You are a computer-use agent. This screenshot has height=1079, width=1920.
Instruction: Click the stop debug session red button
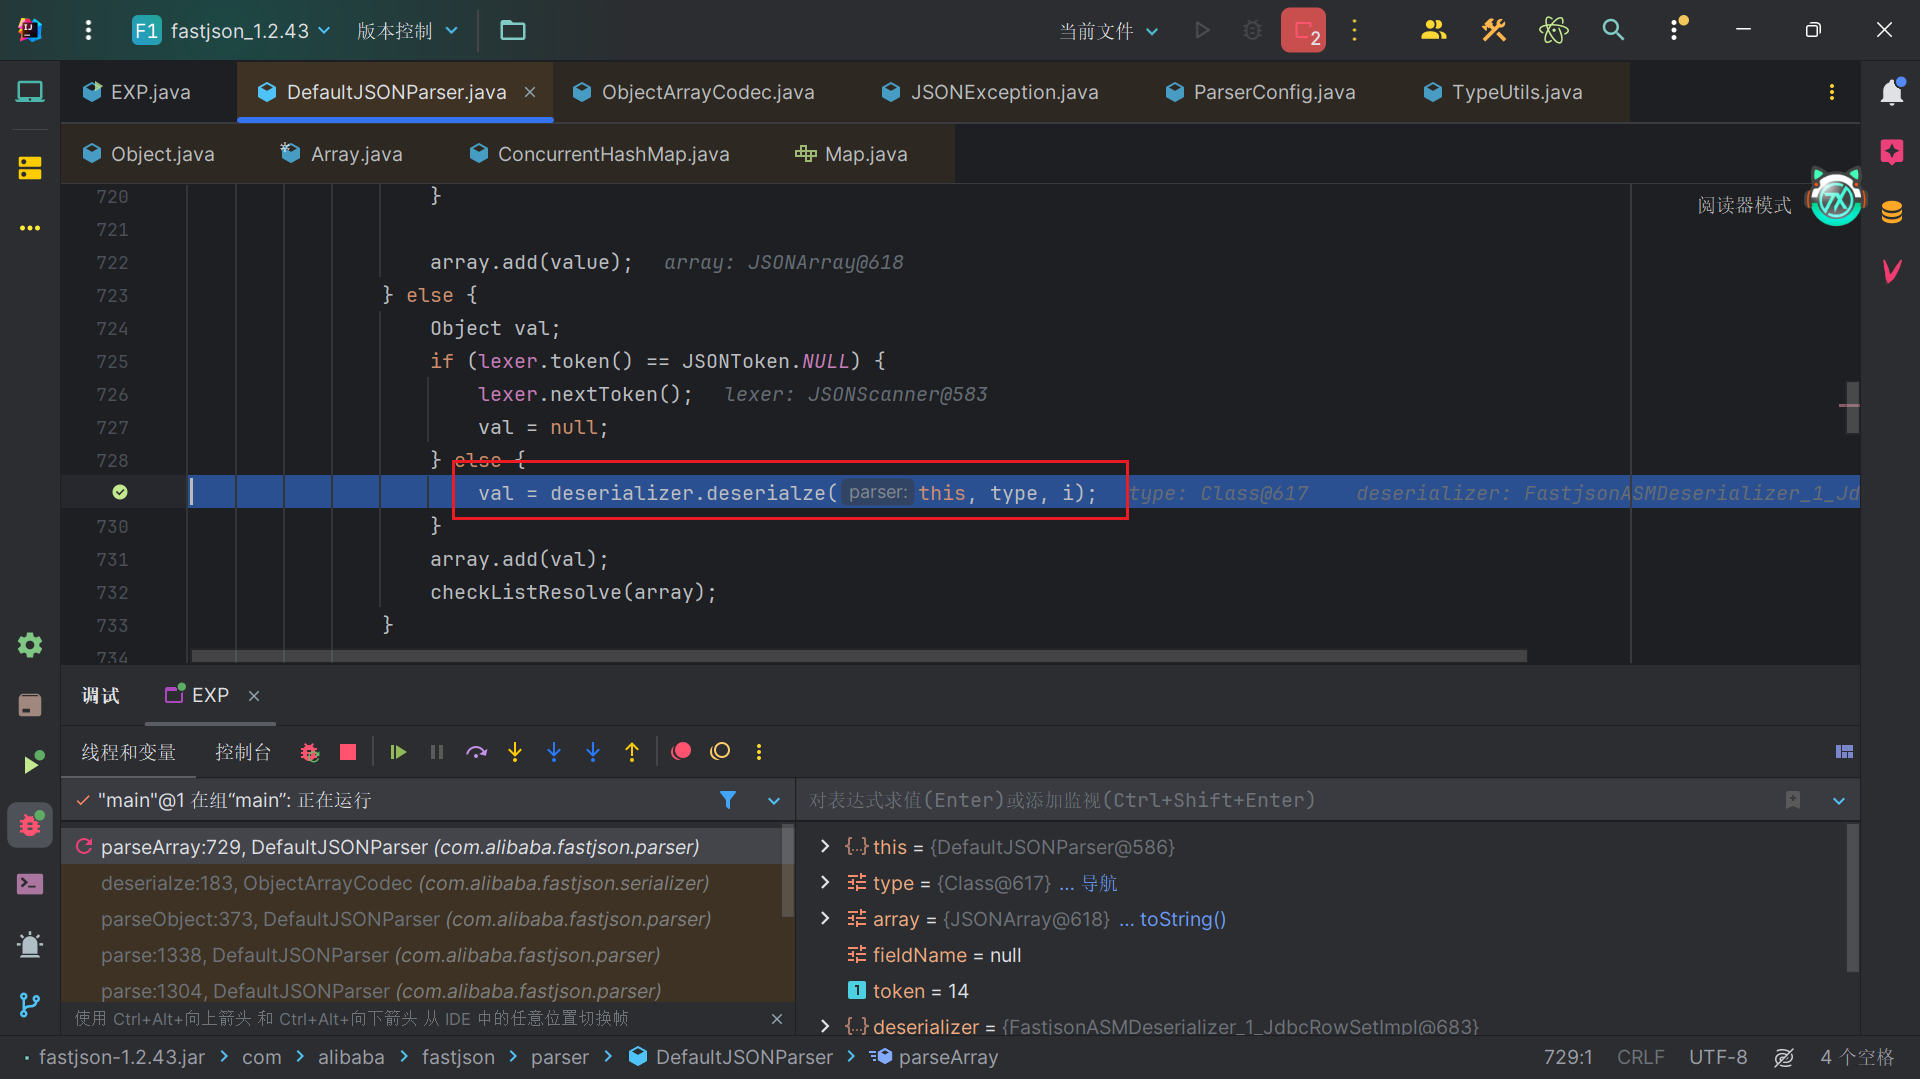[x=1303, y=30]
